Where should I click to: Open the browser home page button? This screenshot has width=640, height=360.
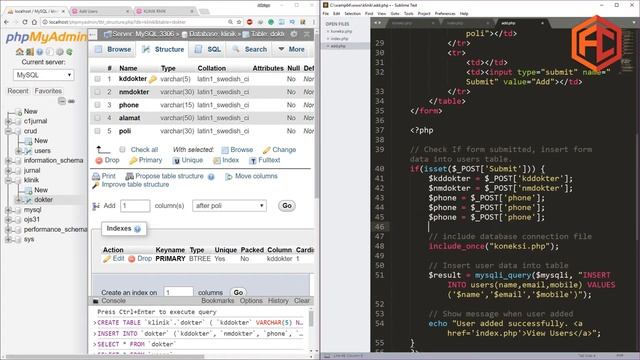click(34, 22)
